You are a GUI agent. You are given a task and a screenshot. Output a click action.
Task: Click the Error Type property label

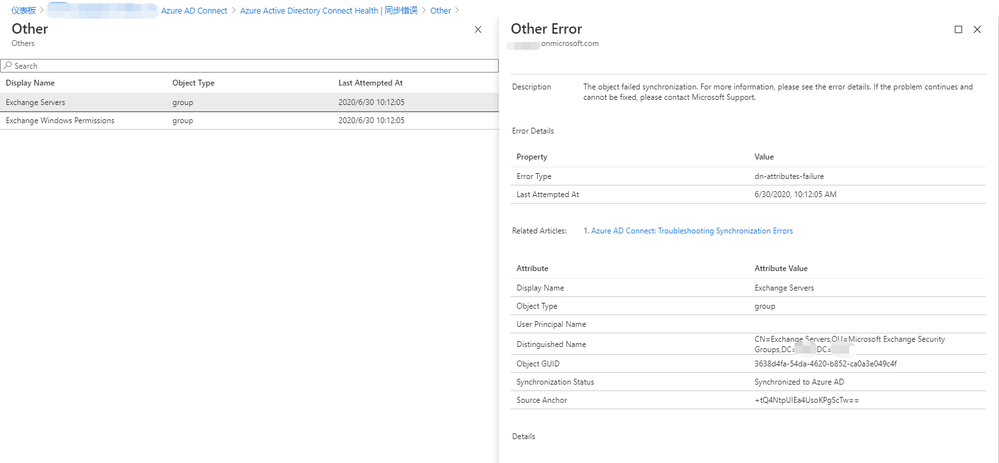[534, 176]
